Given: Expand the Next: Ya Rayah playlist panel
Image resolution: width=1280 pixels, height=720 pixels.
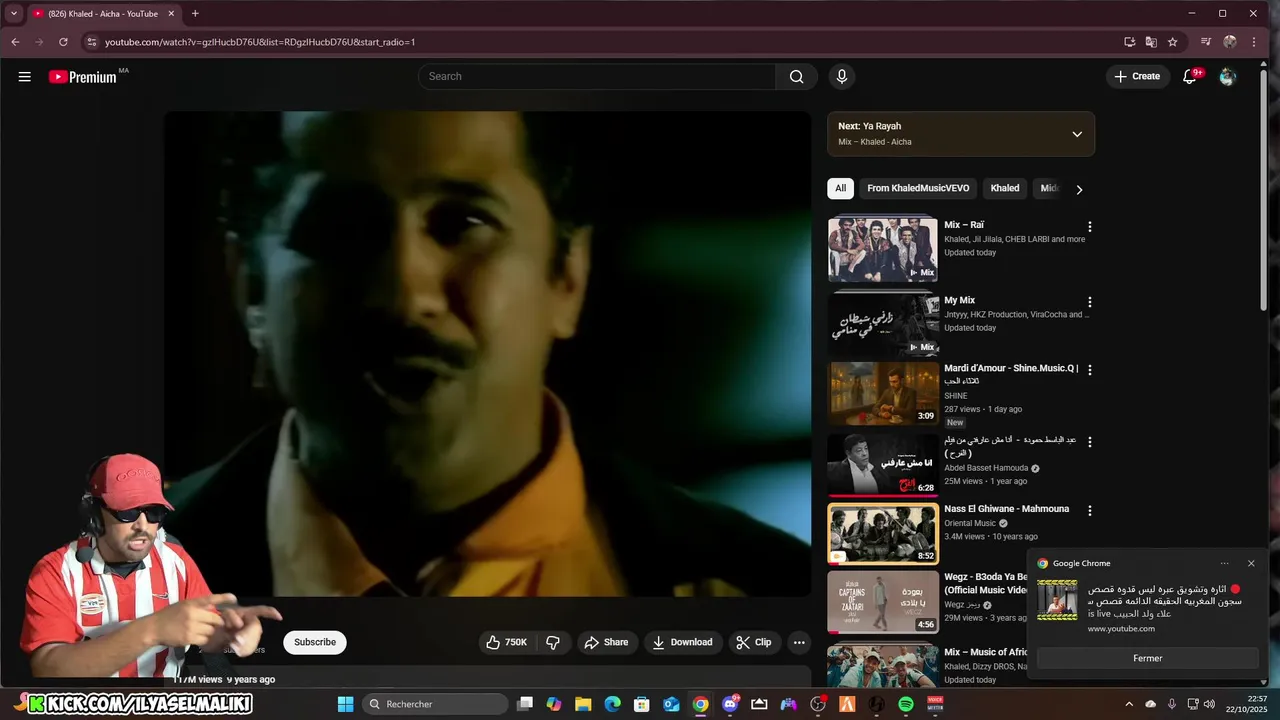Looking at the screenshot, I should tap(1077, 134).
